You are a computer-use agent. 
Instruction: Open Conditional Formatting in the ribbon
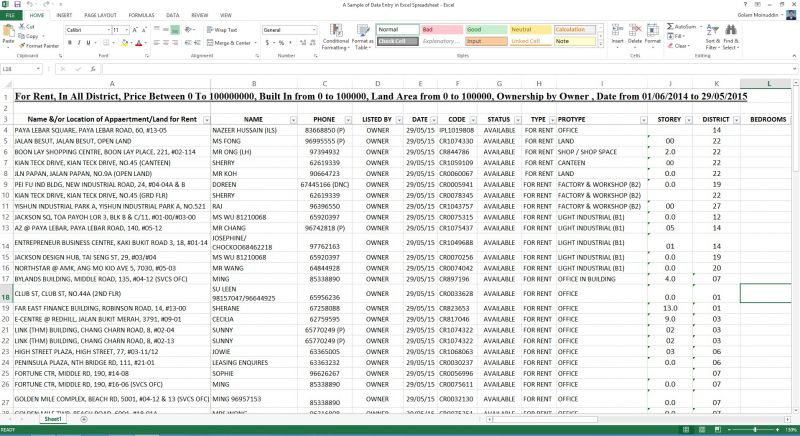336,36
